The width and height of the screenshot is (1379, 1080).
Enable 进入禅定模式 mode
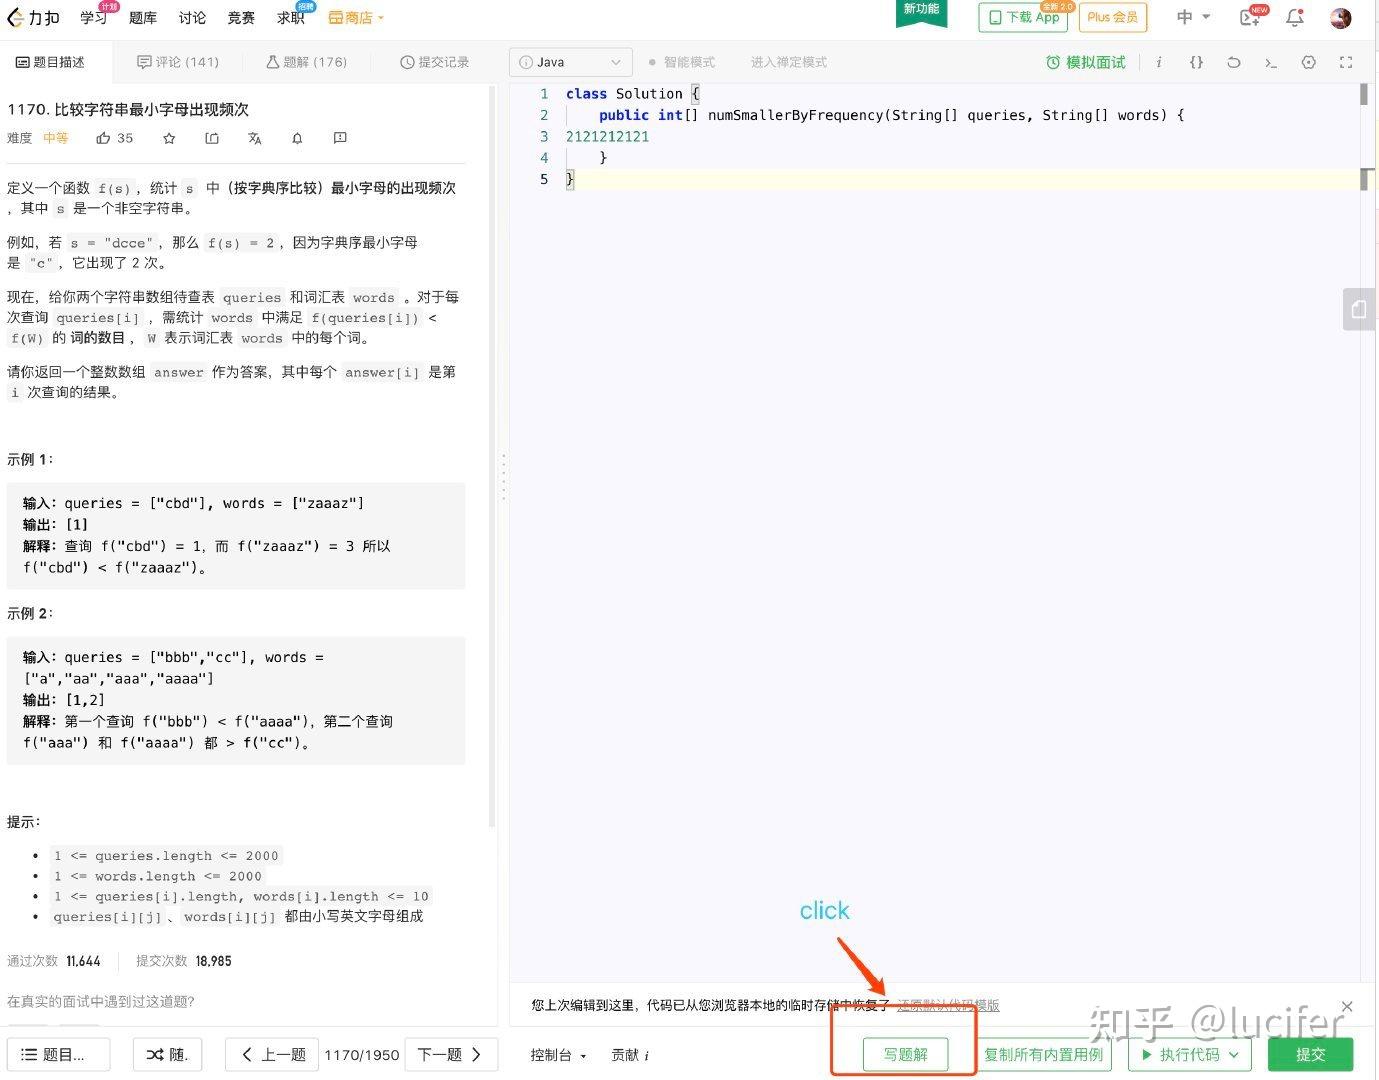(788, 62)
